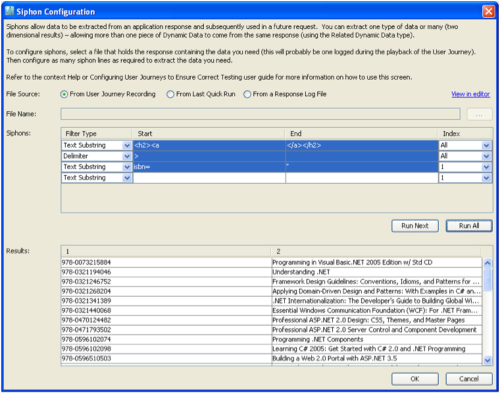
Task: Click the file browse ellipsis button
Action: point(479,114)
